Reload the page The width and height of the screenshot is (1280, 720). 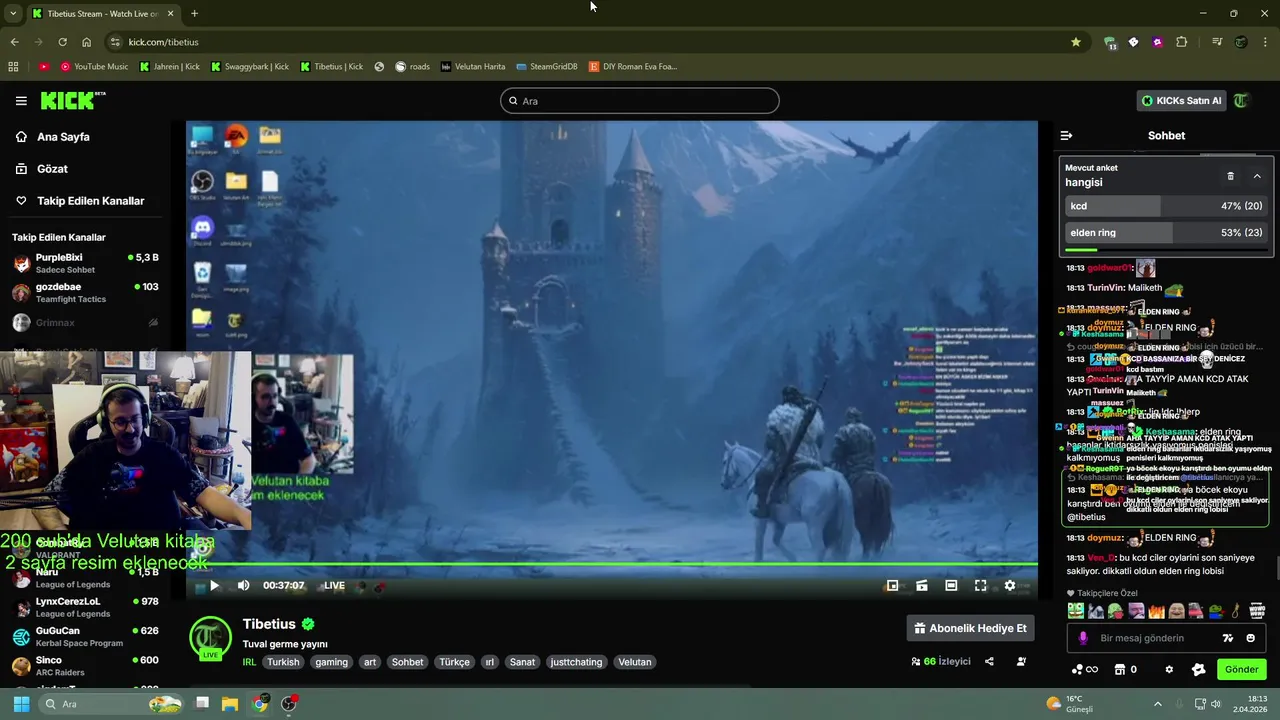pos(62,42)
